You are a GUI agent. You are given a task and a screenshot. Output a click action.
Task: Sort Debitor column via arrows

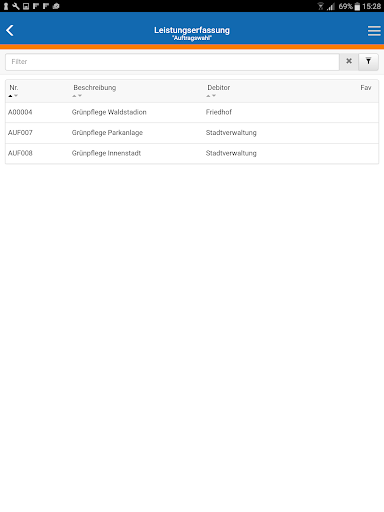[x=211, y=96]
